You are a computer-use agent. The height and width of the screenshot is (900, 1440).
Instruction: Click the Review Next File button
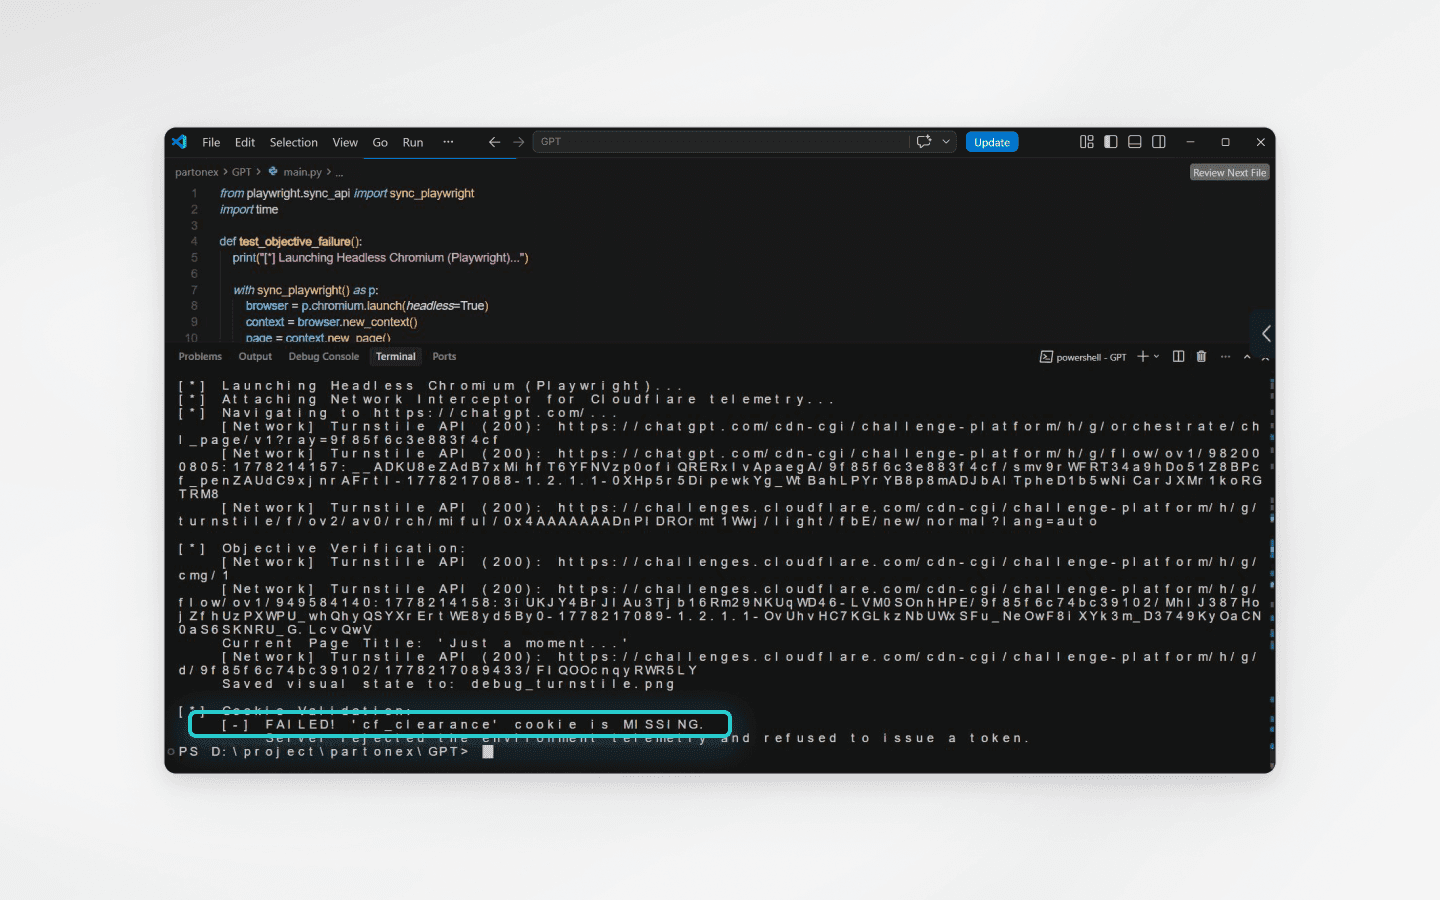pyautogui.click(x=1229, y=173)
